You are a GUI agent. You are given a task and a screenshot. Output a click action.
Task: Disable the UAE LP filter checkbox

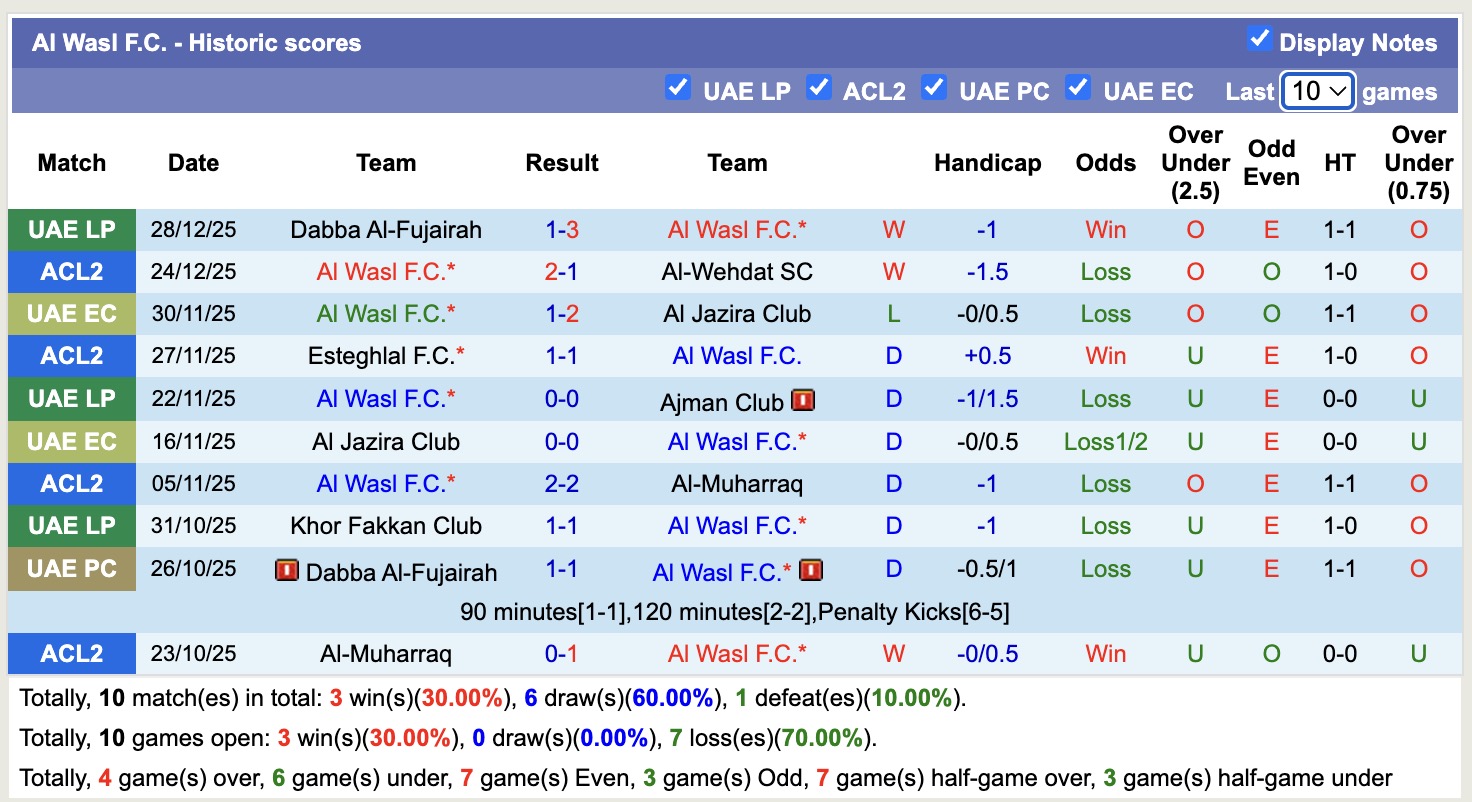tap(678, 88)
